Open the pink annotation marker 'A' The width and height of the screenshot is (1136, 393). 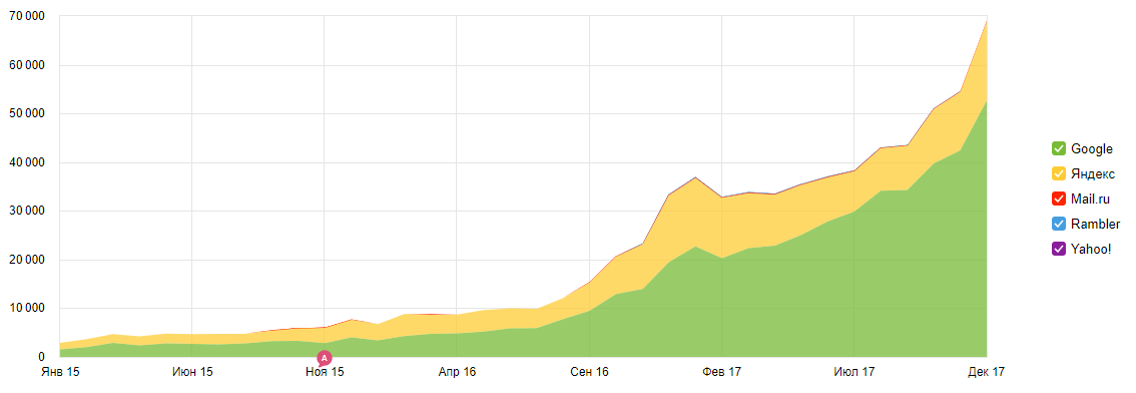click(x=325, y=357)
